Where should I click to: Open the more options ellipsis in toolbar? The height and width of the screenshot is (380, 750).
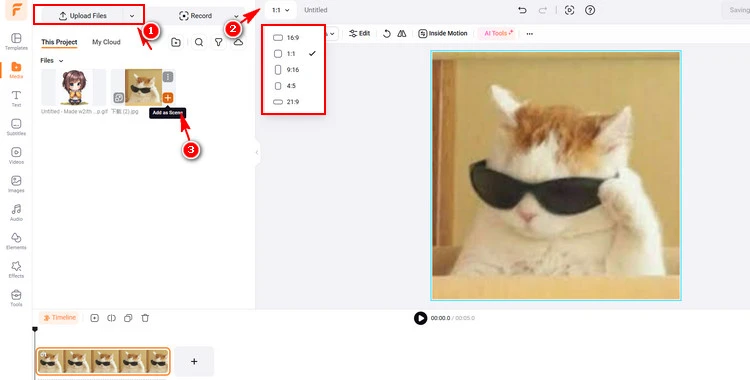tap(529, 34)
